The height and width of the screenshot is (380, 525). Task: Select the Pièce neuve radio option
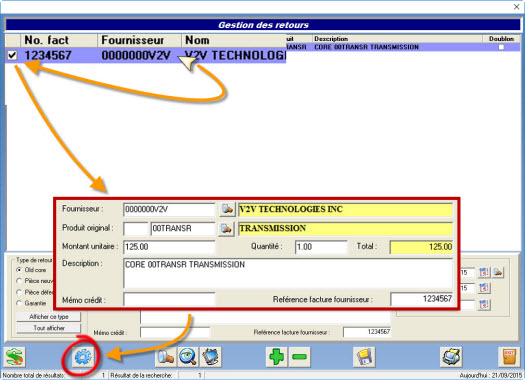click(19, 281)
